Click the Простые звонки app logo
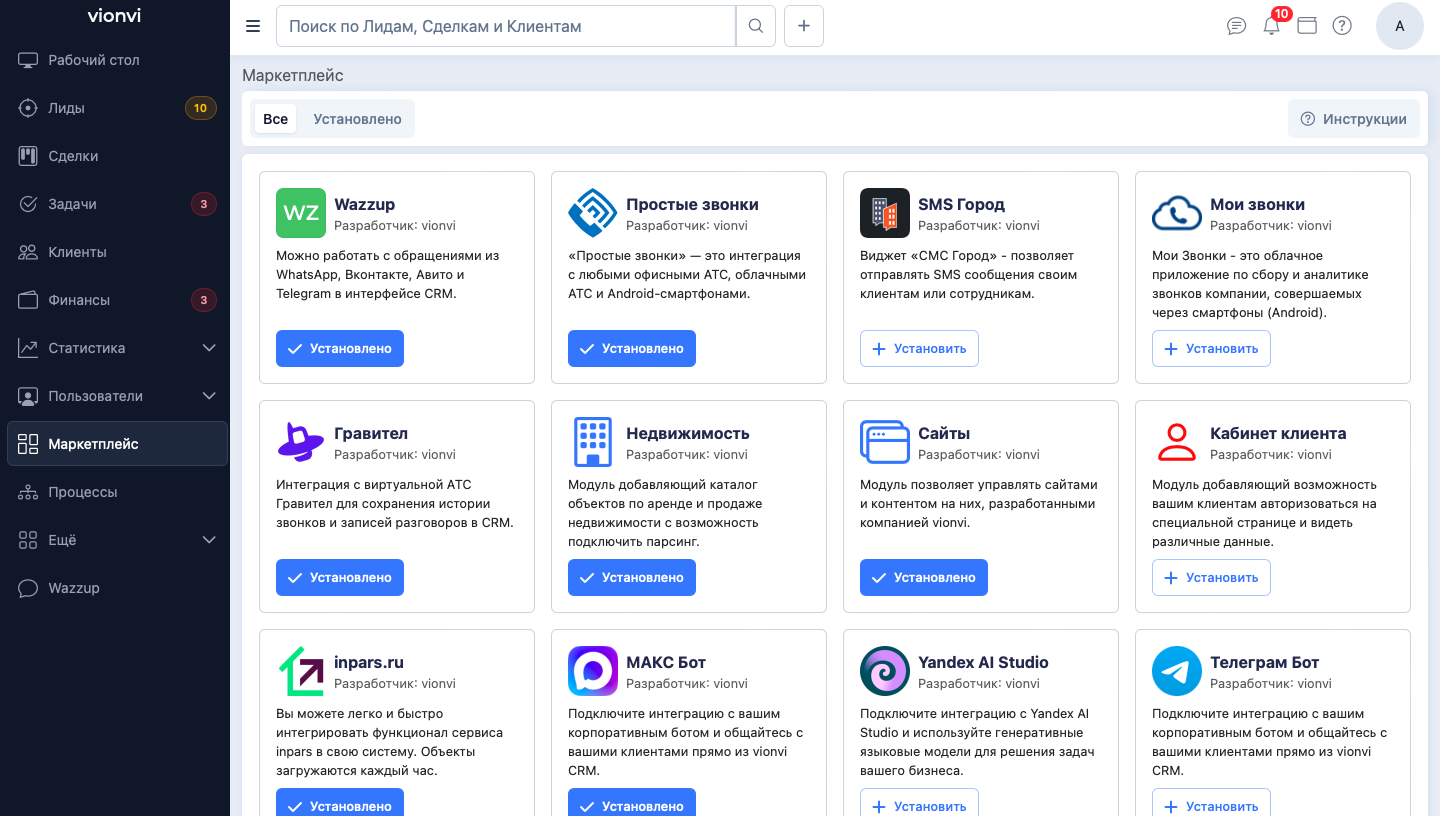 [x=593, y=213]
